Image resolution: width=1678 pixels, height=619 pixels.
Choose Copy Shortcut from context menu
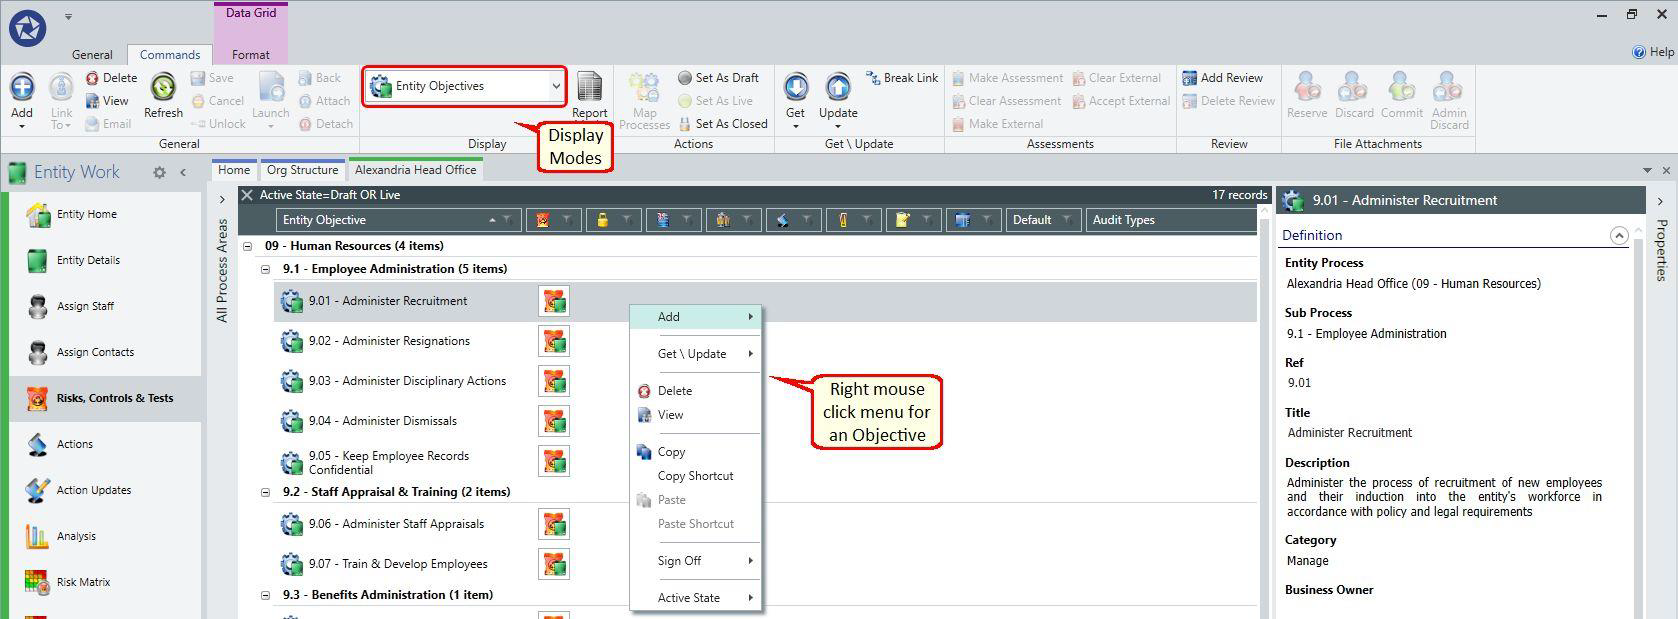coord(695,476)
